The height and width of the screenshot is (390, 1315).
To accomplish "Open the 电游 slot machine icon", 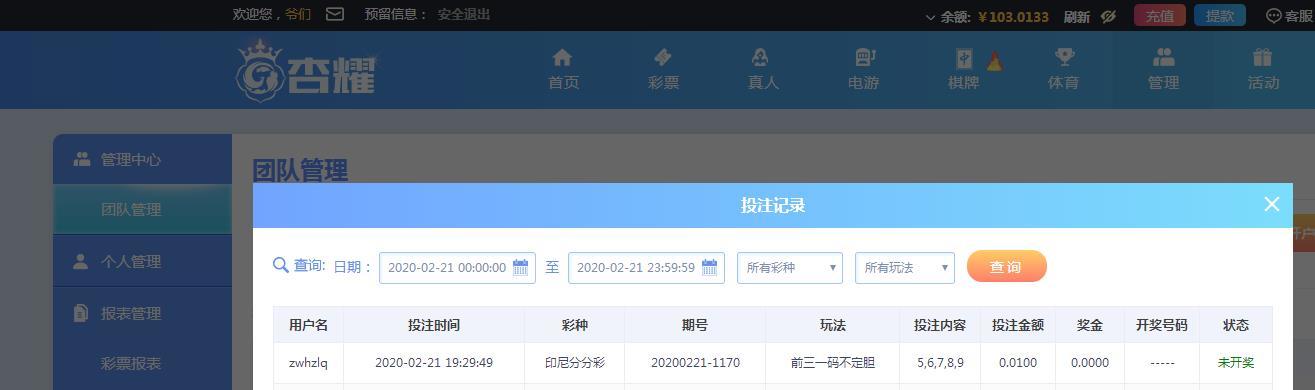I will [864, 57].
